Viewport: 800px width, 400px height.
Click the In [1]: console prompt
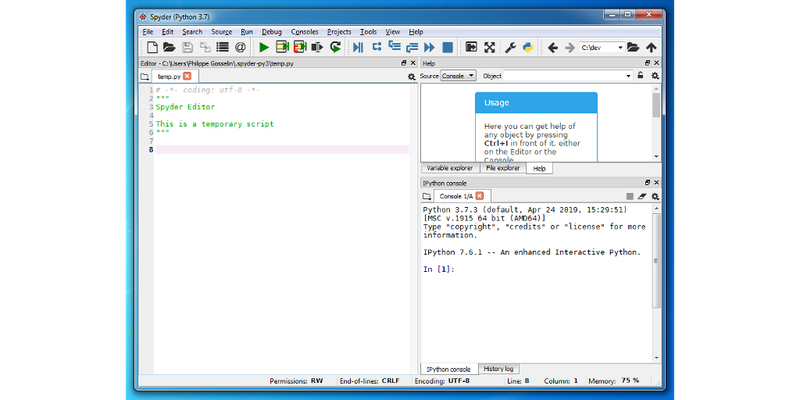[439, 269]
